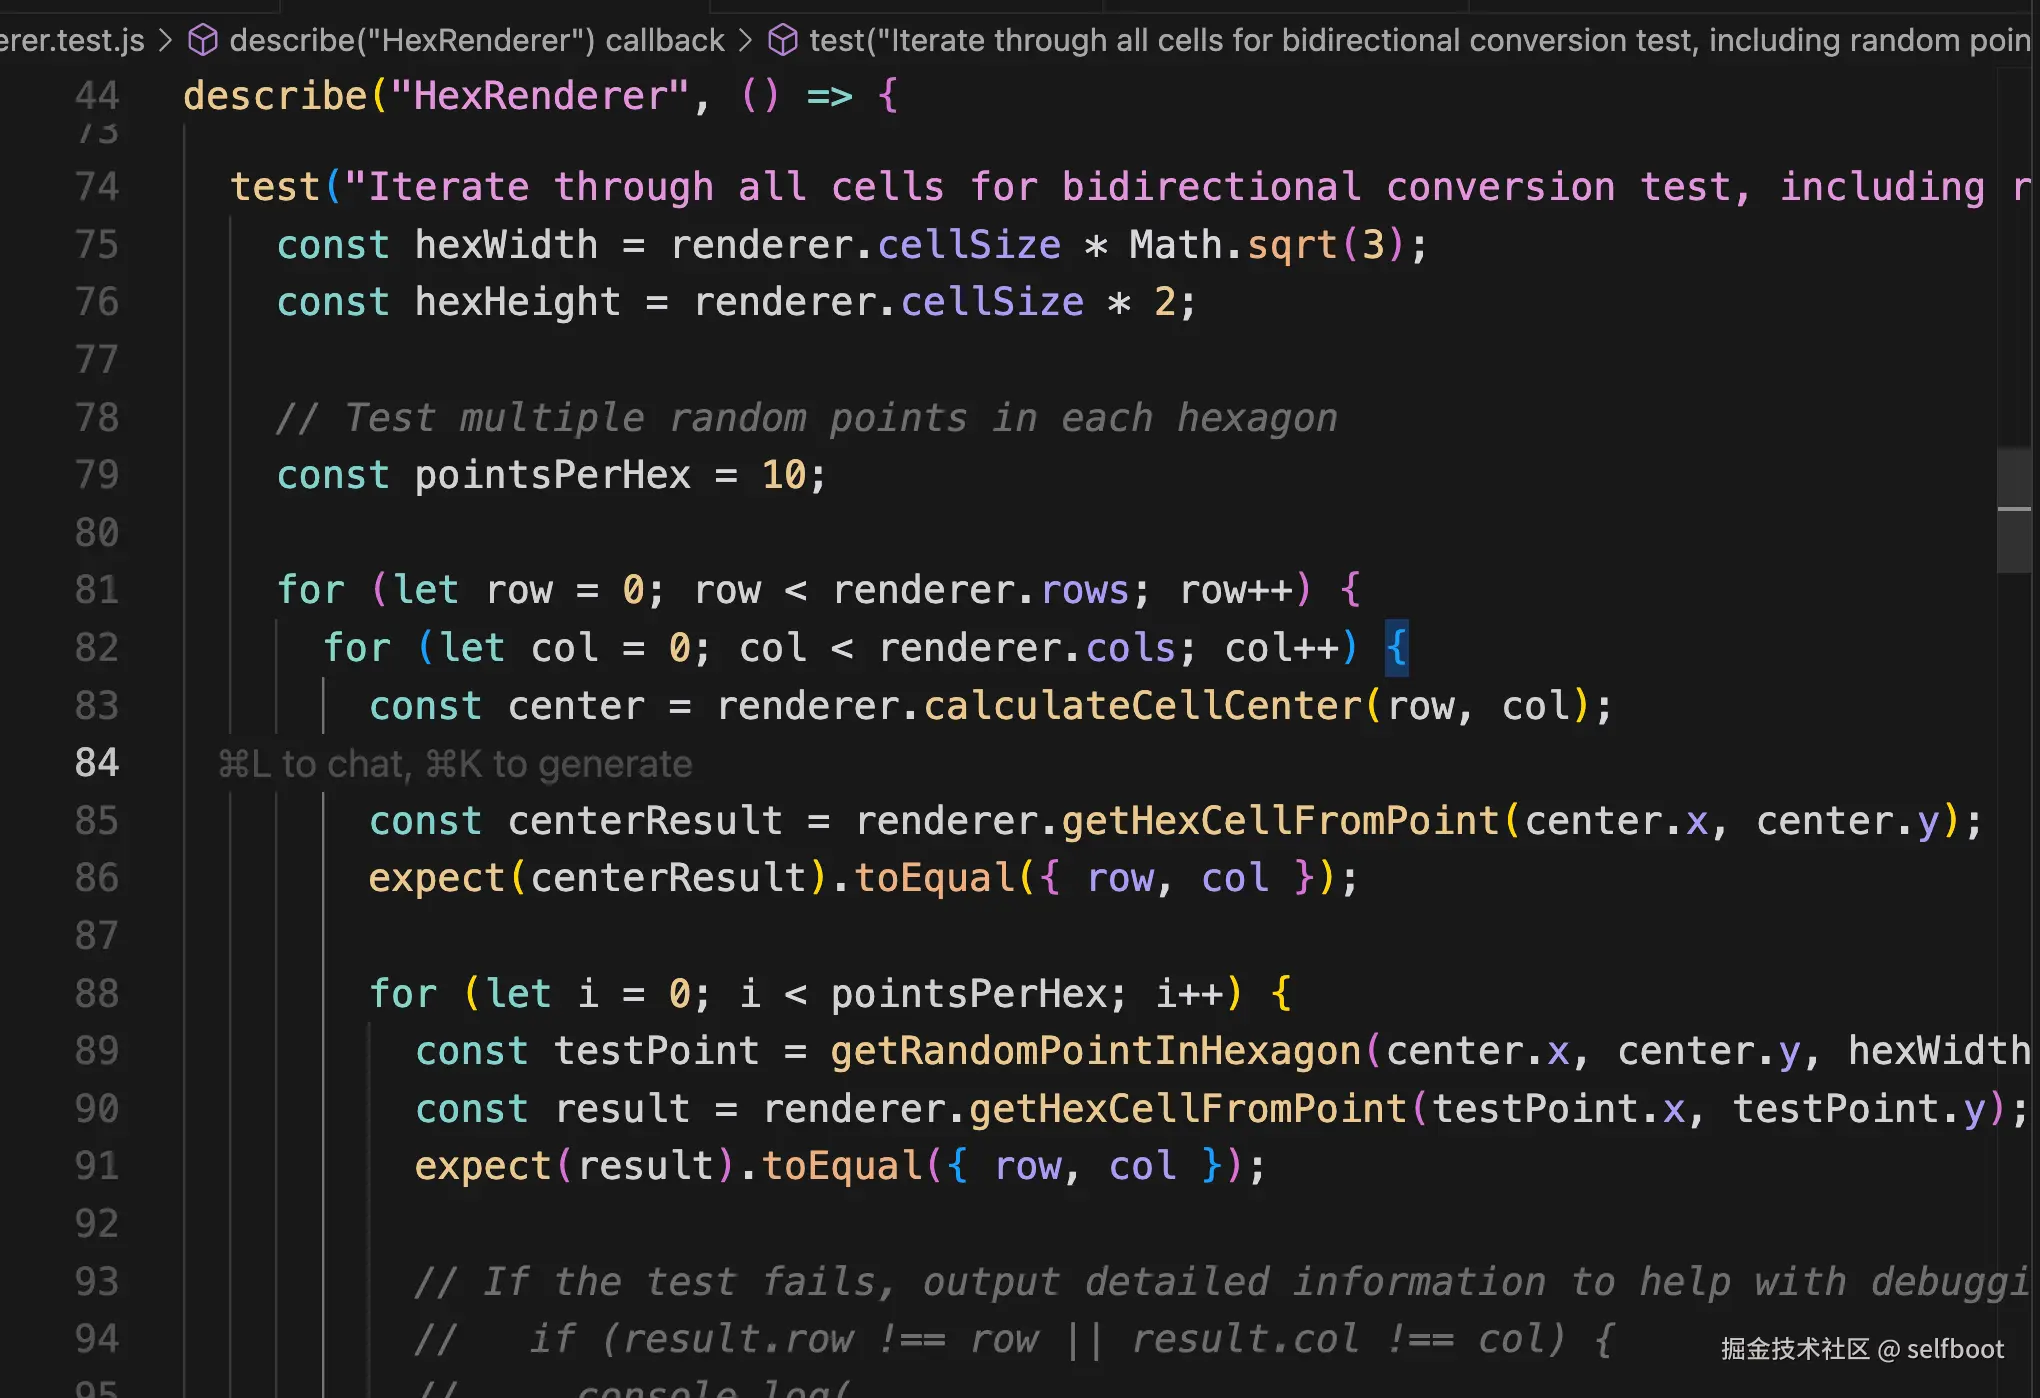Click on hexWidth variable at line 75
The height and width of the screenshot is (1398, 2040).
point(506,245)
